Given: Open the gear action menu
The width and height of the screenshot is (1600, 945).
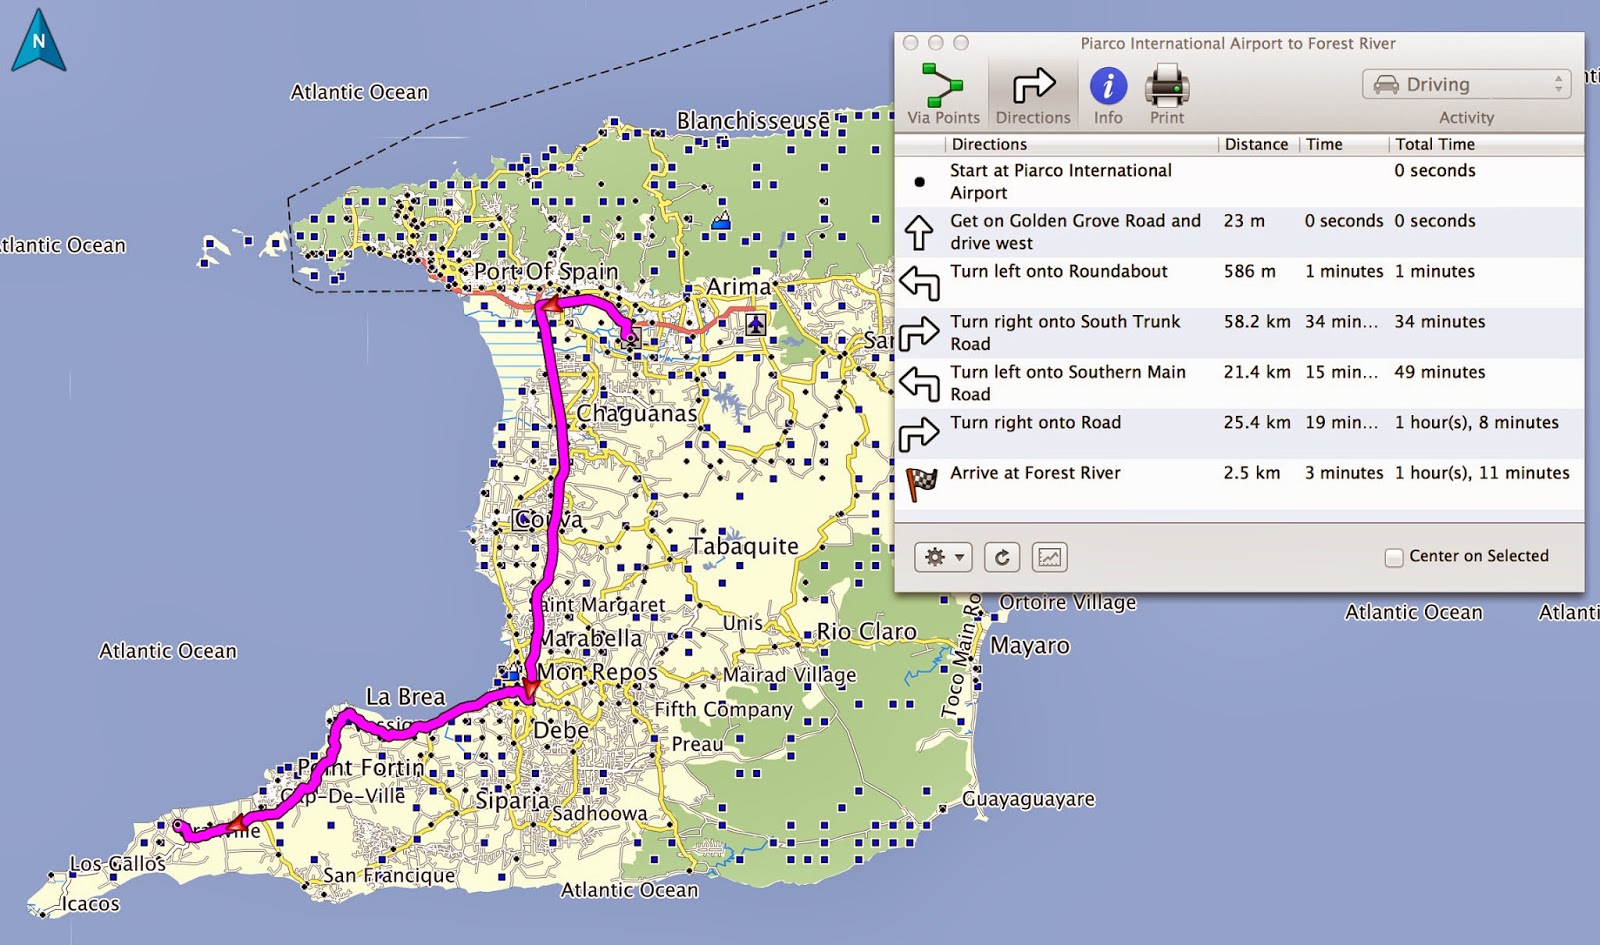Looking at the screenshot, I should [x=941, y=557].
